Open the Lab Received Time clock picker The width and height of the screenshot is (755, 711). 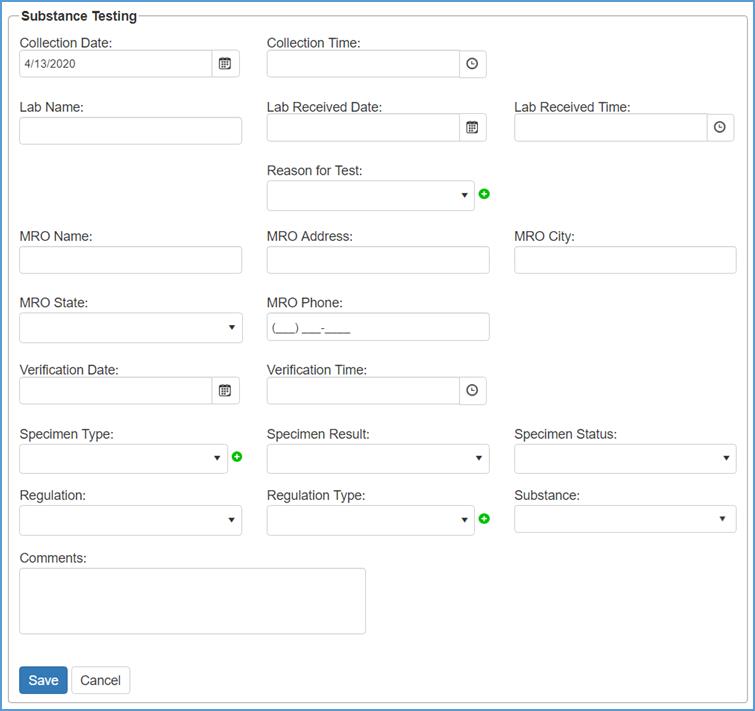pos(719,128)
